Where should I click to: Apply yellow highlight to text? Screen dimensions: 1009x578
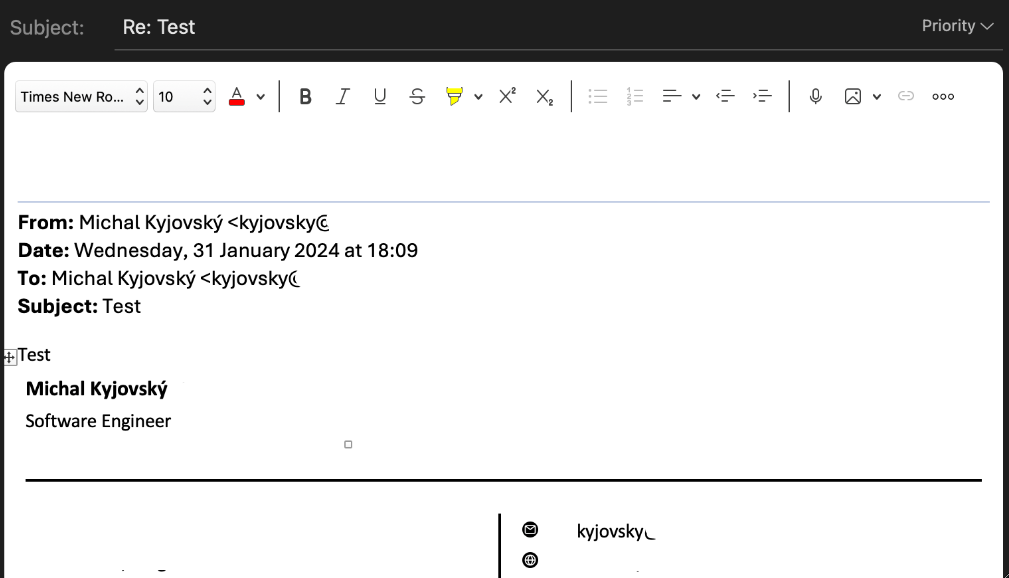pos(454,97)
